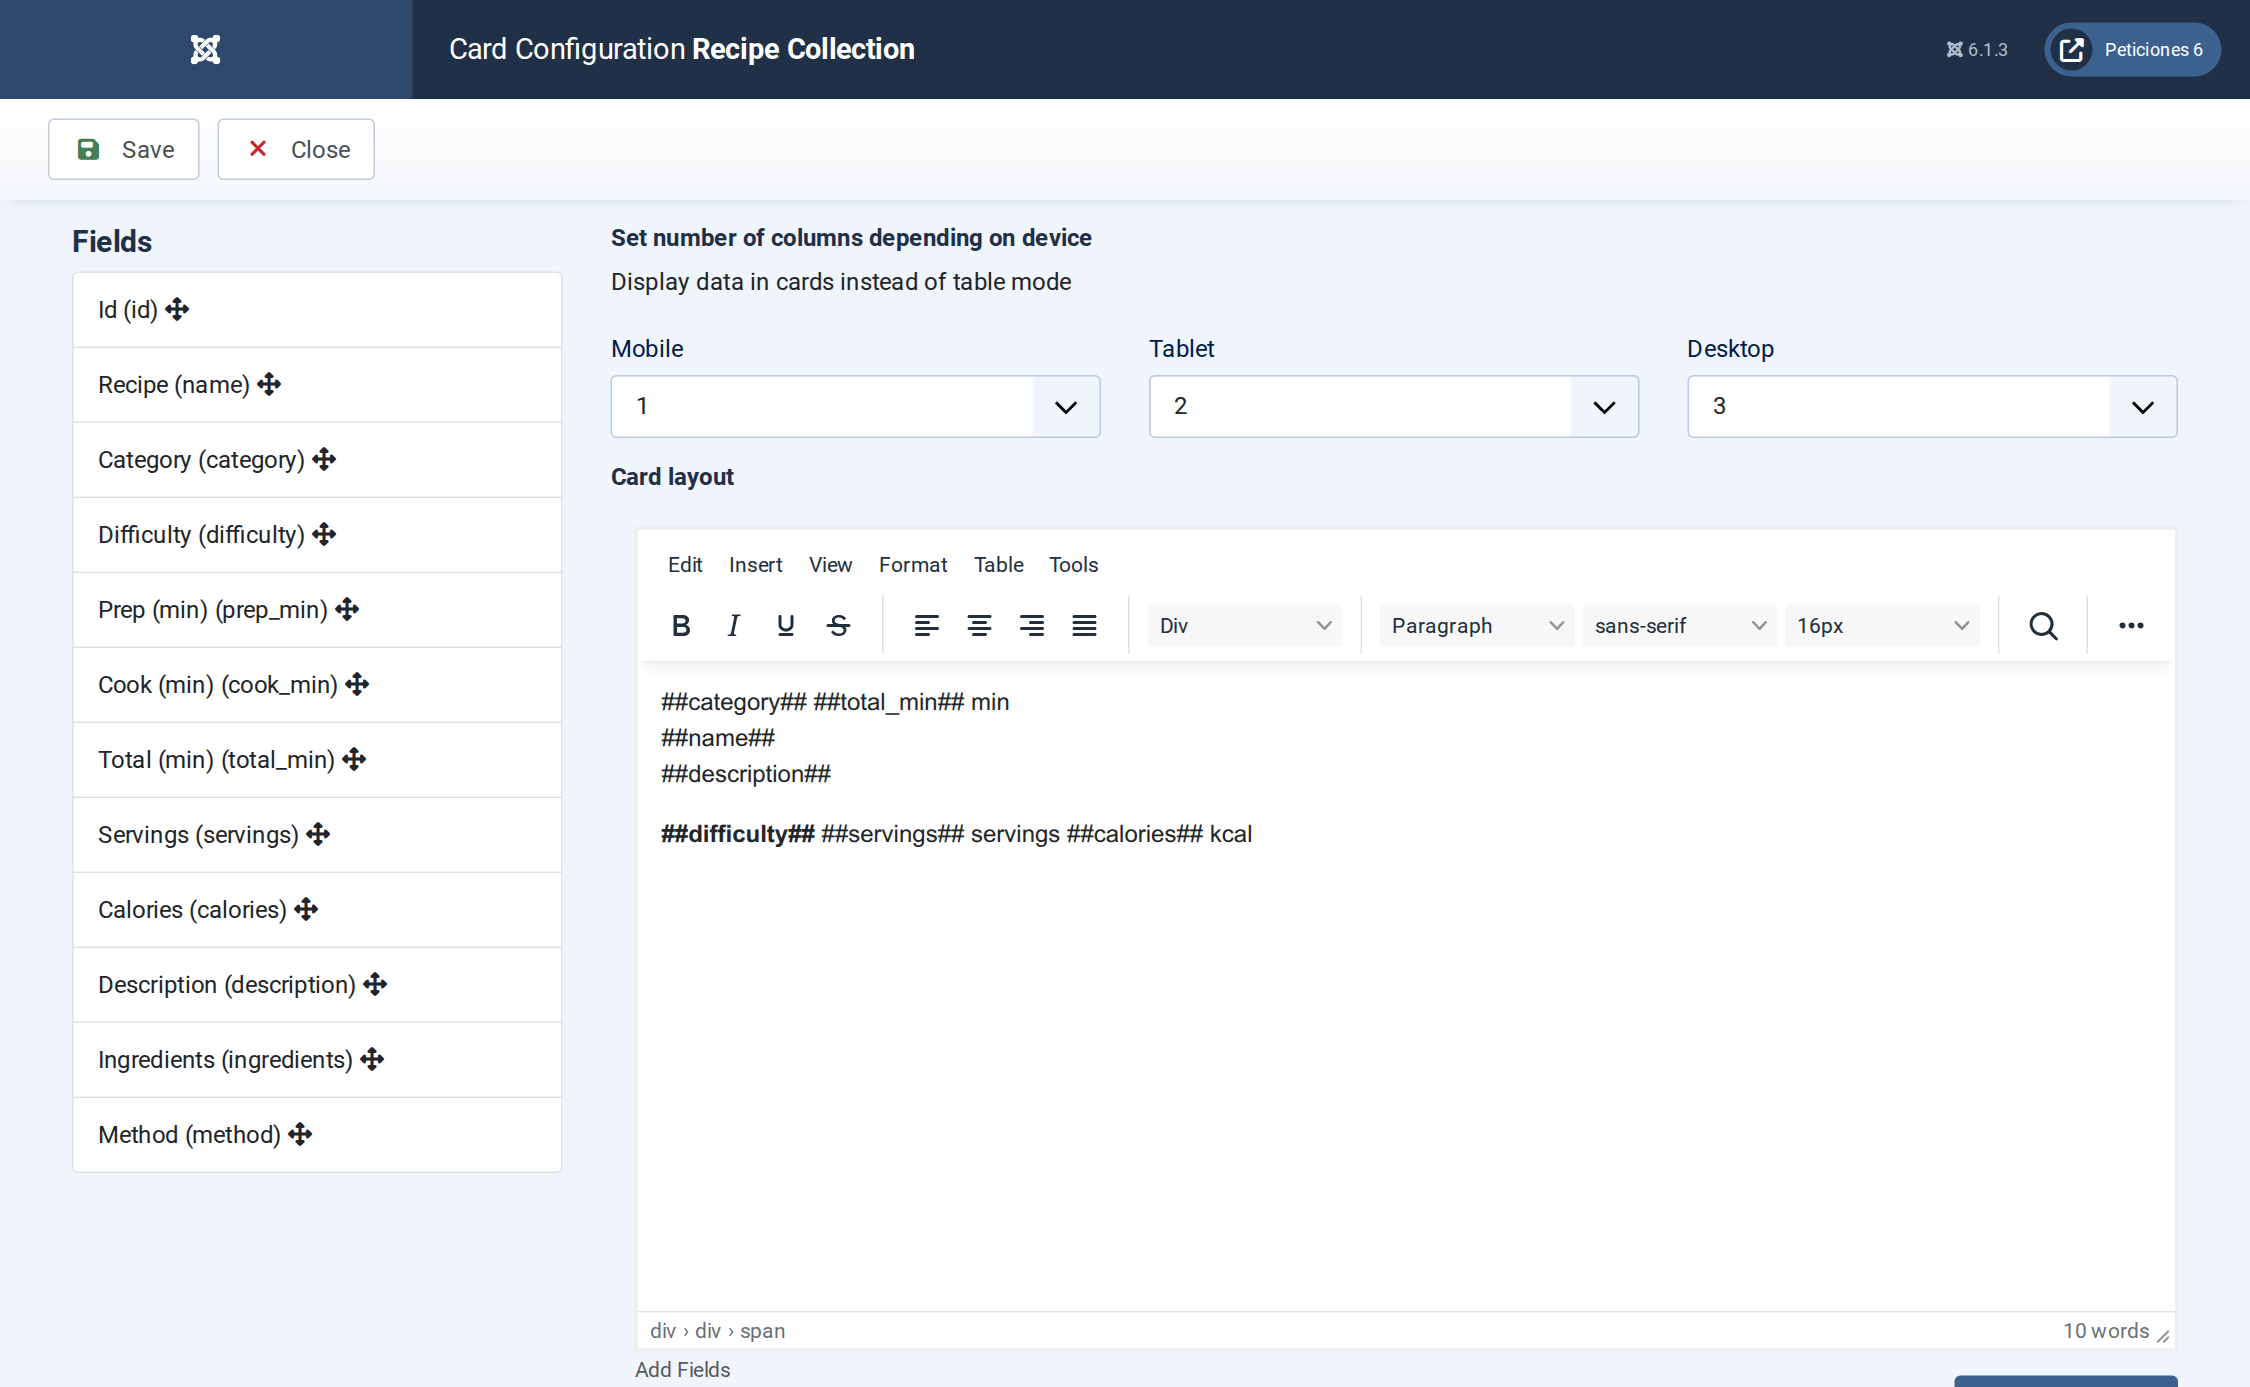Select the Recipe (name) field row
Viewport: 2250px width, 1387px height.
click(317, 385)
